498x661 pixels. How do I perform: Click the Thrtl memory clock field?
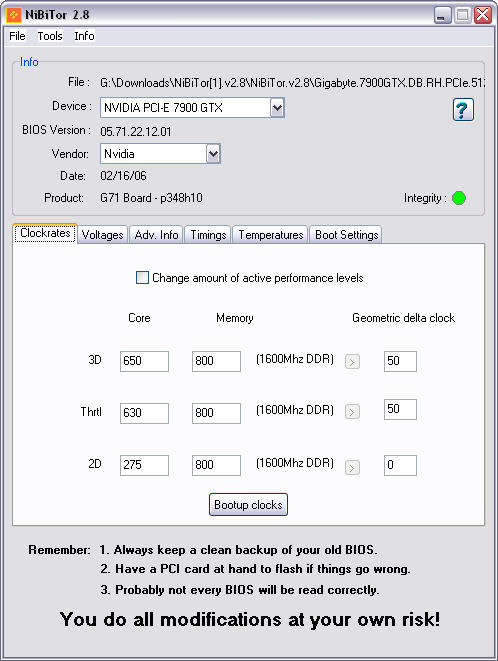[216, 413]
